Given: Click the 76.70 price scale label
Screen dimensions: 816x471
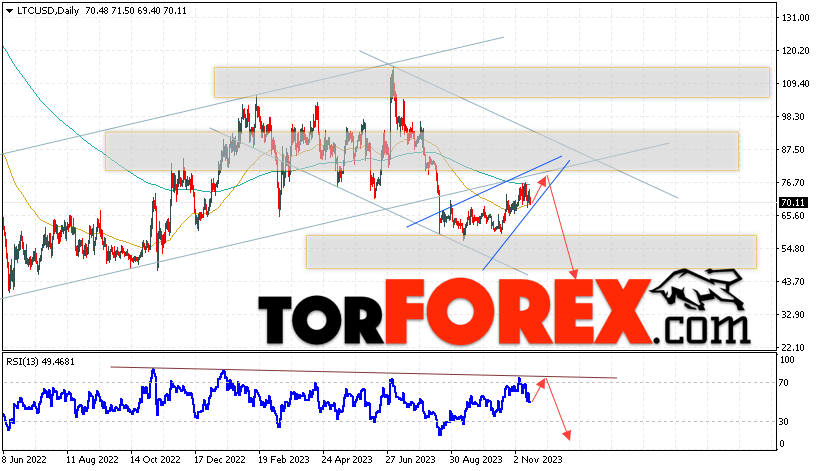Looking at the screenshot, I should [x=794, y=183].
